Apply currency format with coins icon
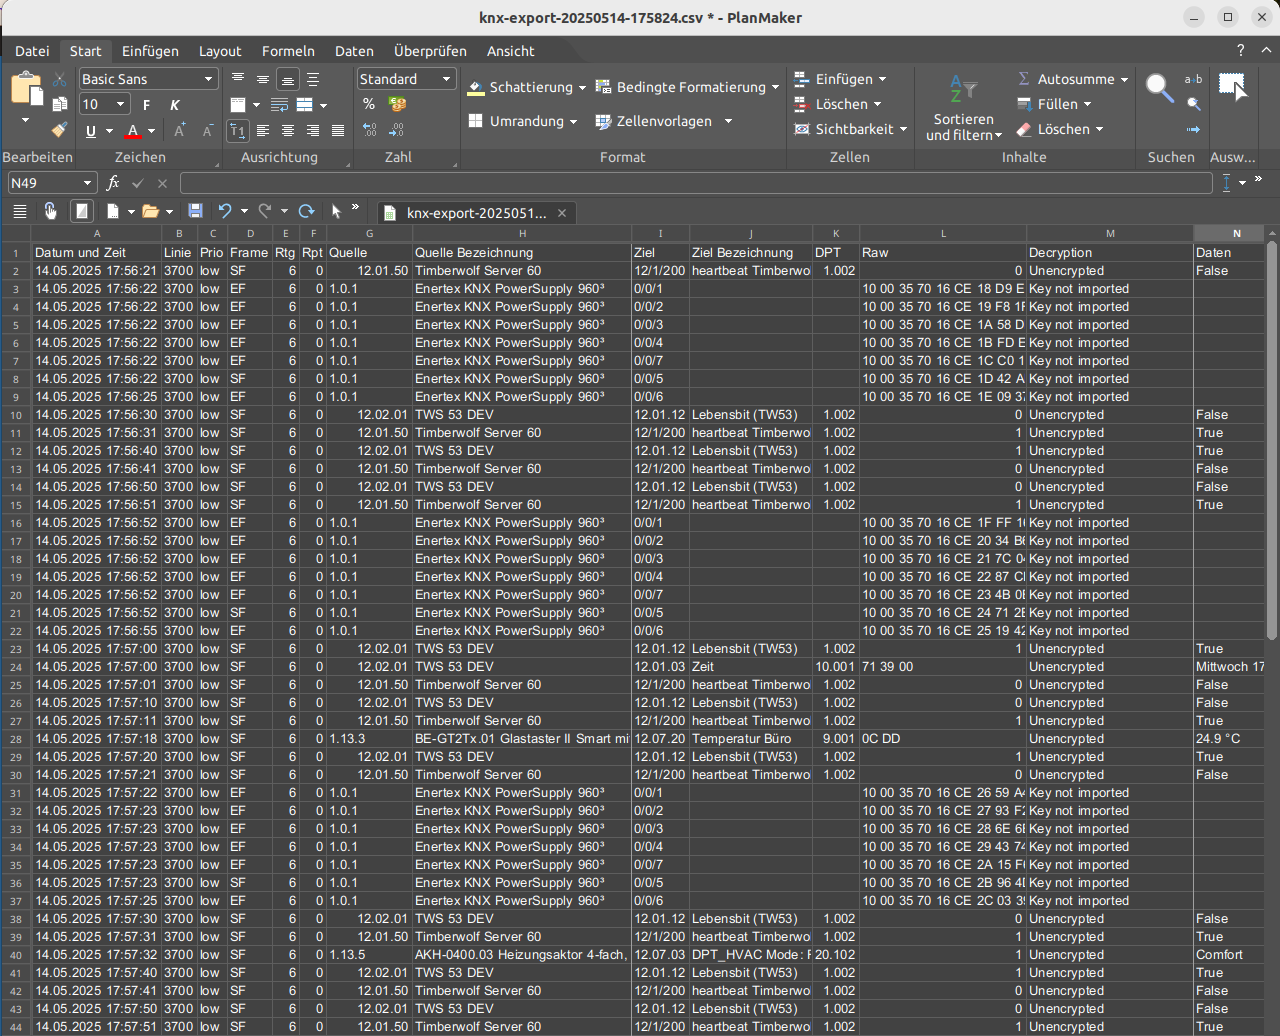1280x1036 pixels. pos(397,104)
